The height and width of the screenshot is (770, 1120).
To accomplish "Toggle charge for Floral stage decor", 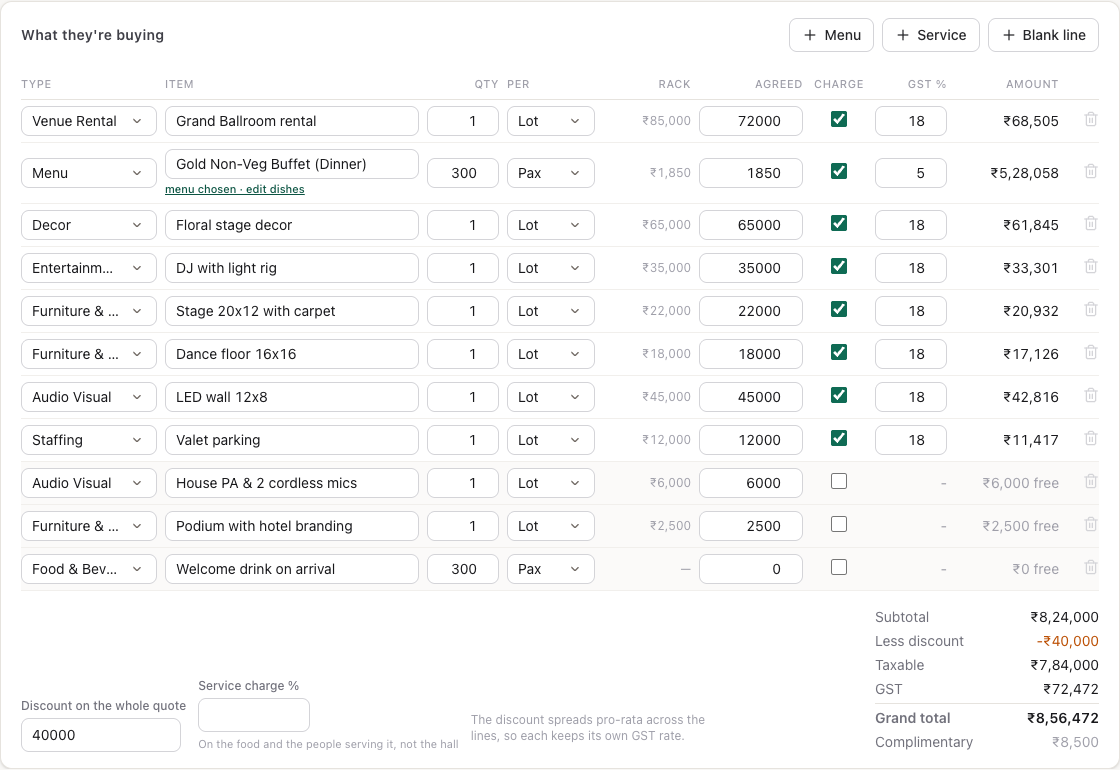I will point(839,224).
